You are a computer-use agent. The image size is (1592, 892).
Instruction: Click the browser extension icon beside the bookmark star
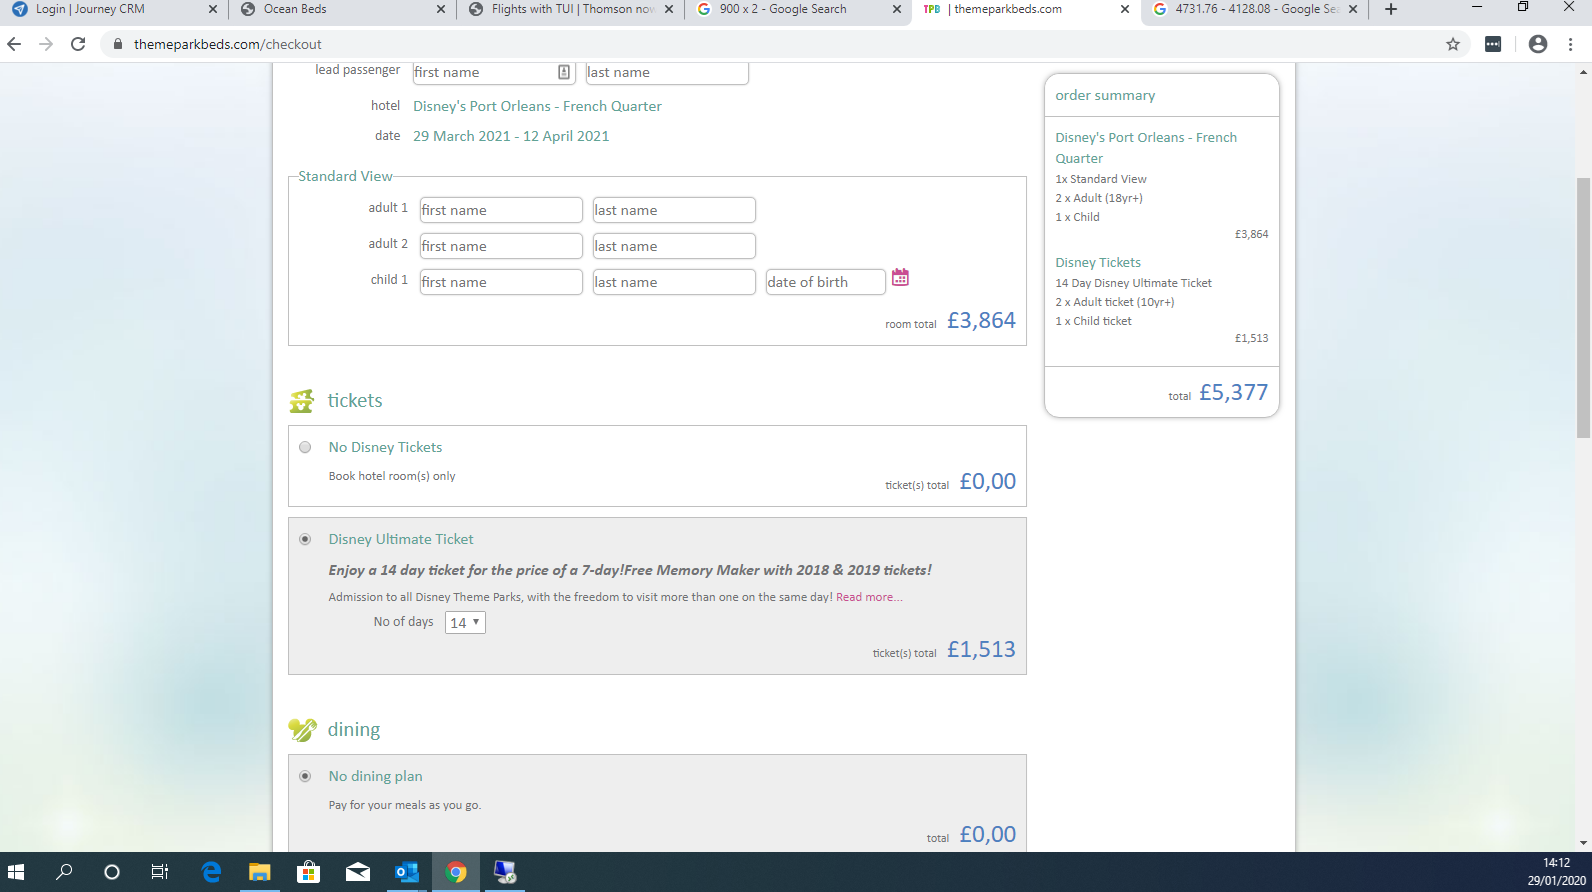pyautogui.click(x=1493, y=44)
